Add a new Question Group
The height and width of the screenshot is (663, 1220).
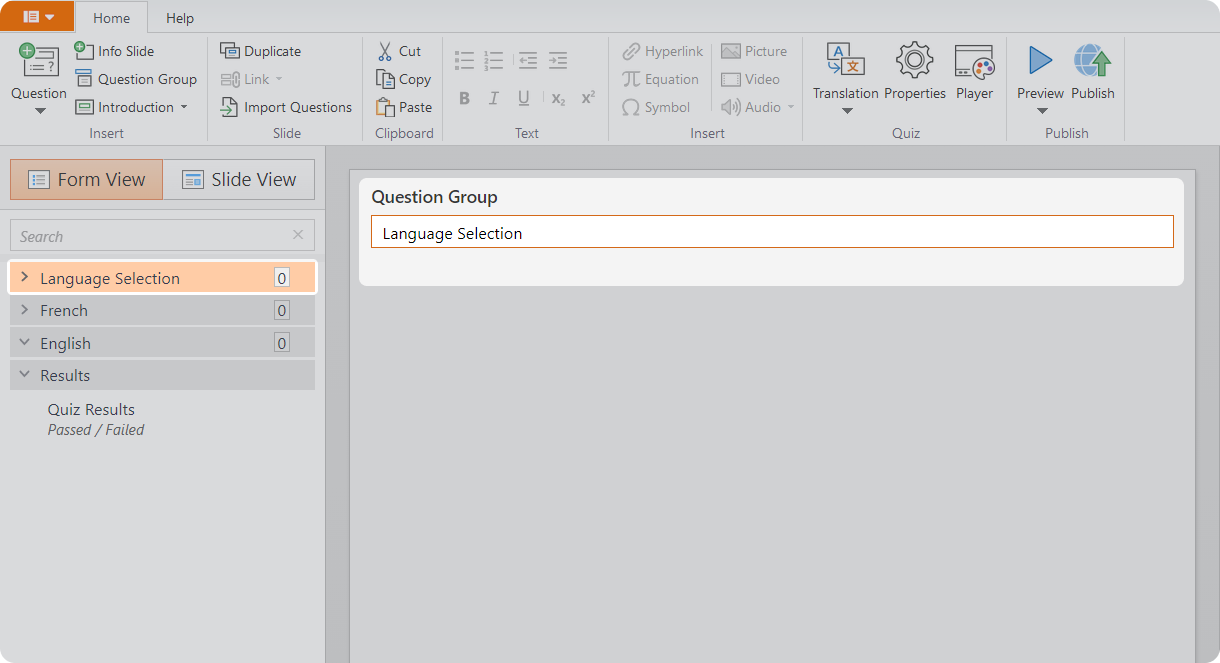[136, 79]
